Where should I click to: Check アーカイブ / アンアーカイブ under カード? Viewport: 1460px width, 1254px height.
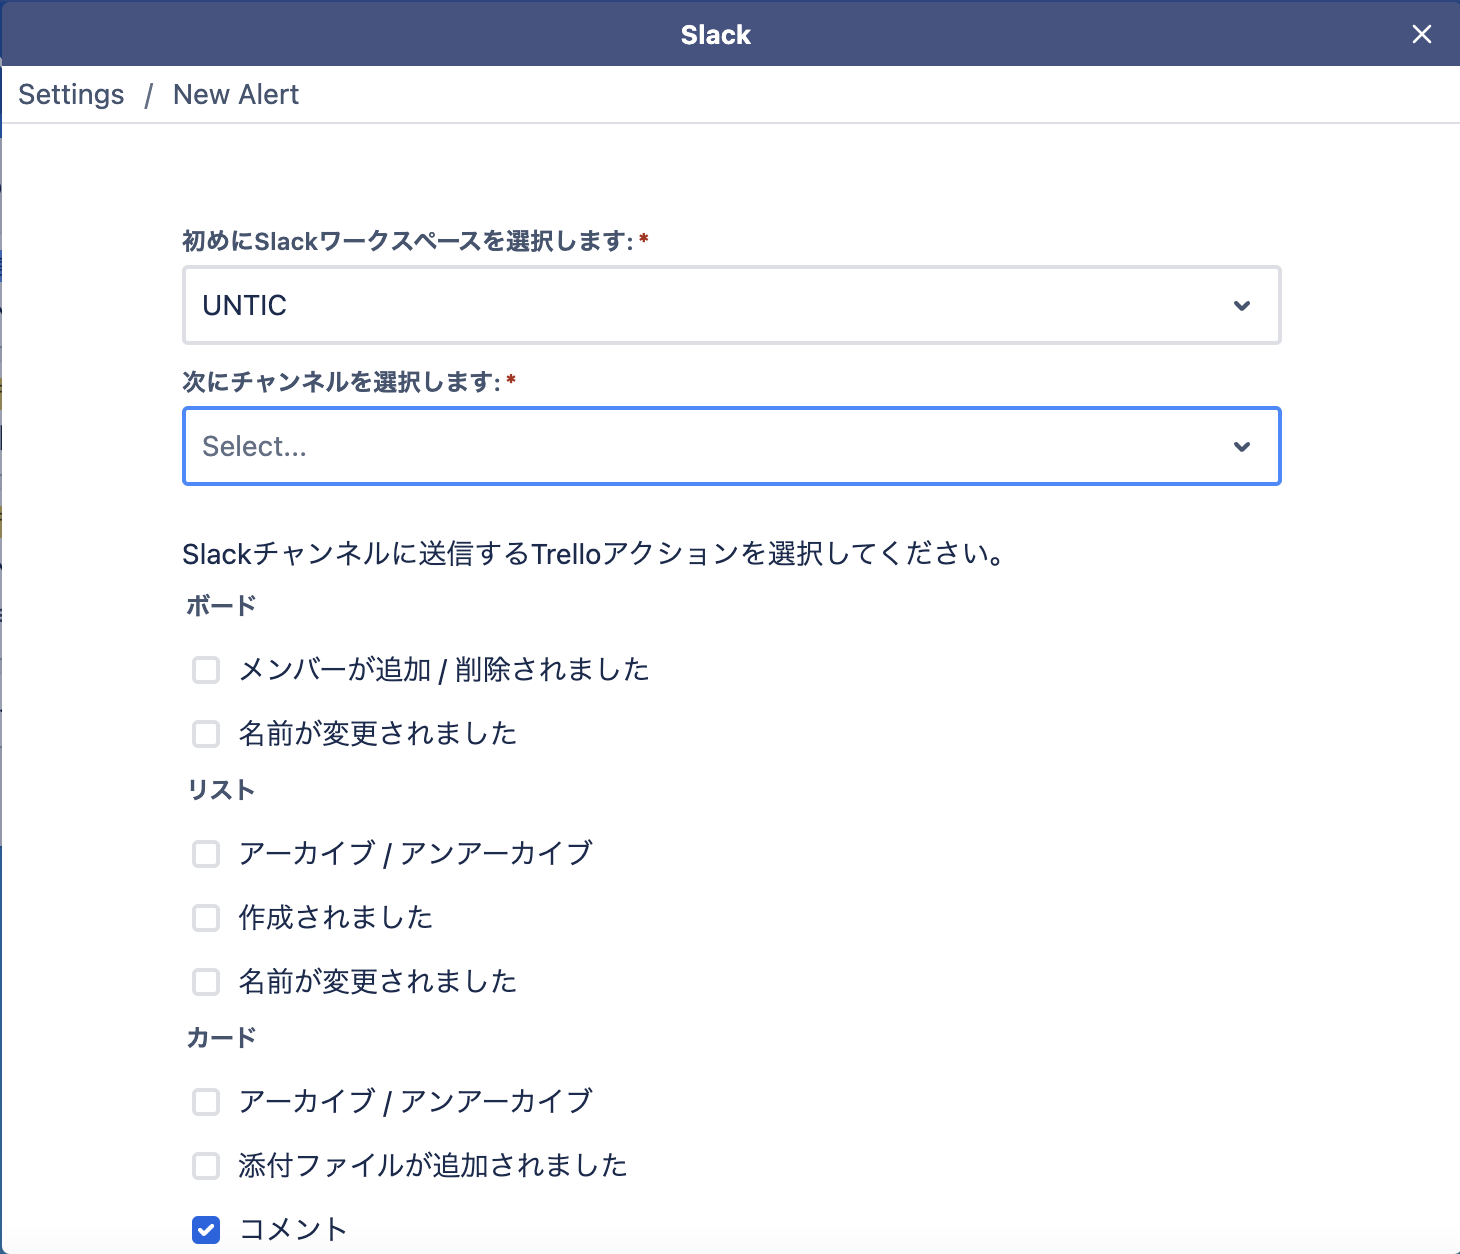206,1102
